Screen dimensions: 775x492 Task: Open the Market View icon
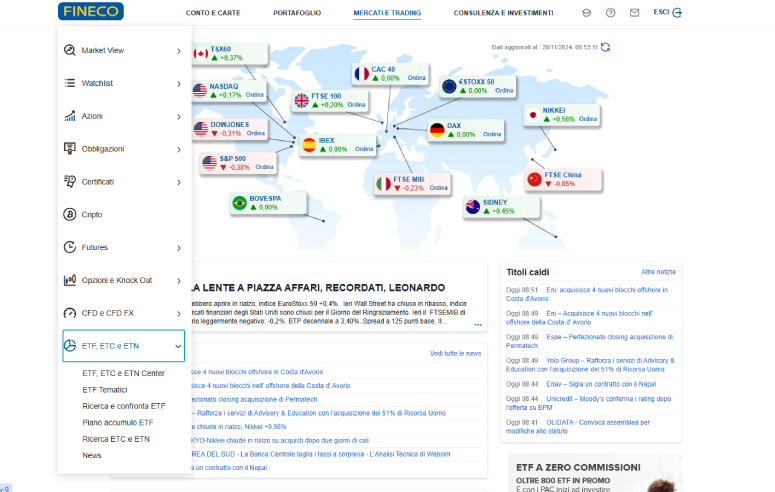[70, 50]
